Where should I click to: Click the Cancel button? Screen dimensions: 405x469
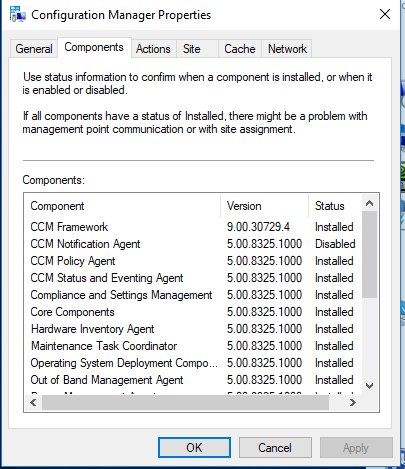pyautogui.click(x=275, y=448)
